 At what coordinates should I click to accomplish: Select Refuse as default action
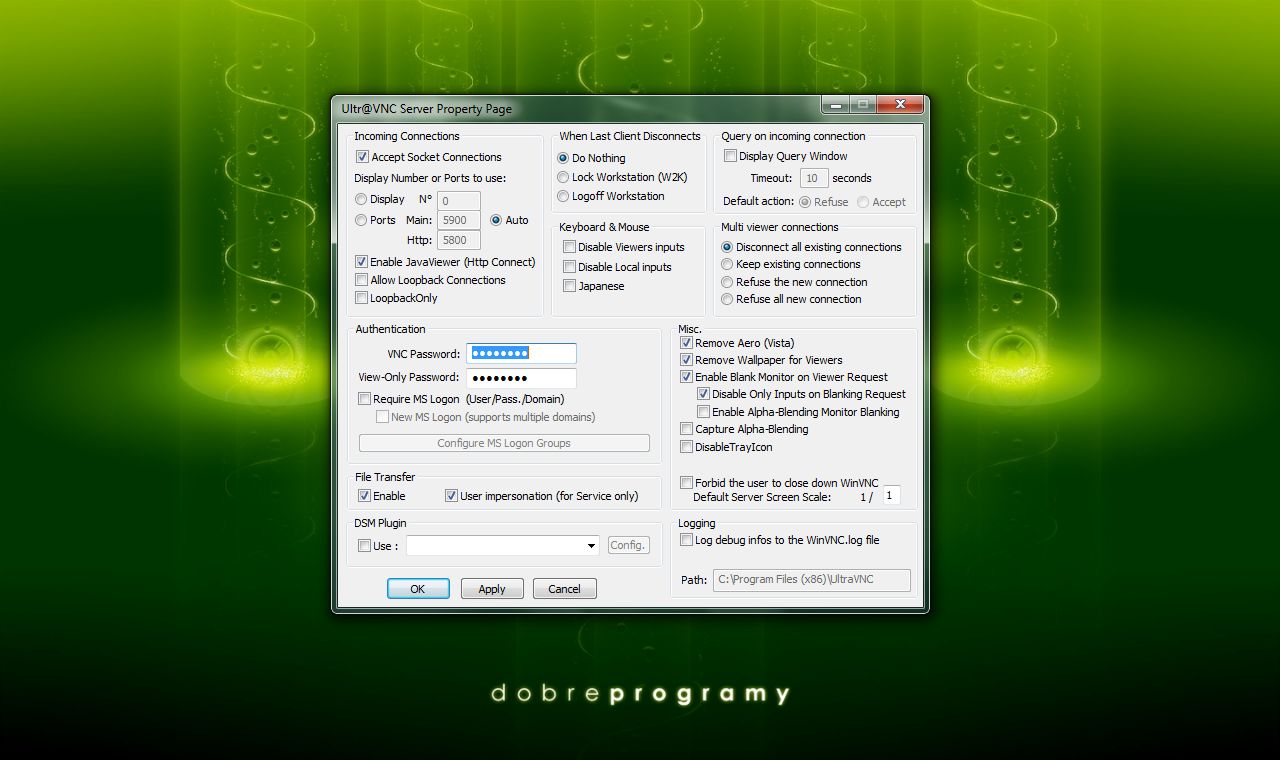(805, 202)
